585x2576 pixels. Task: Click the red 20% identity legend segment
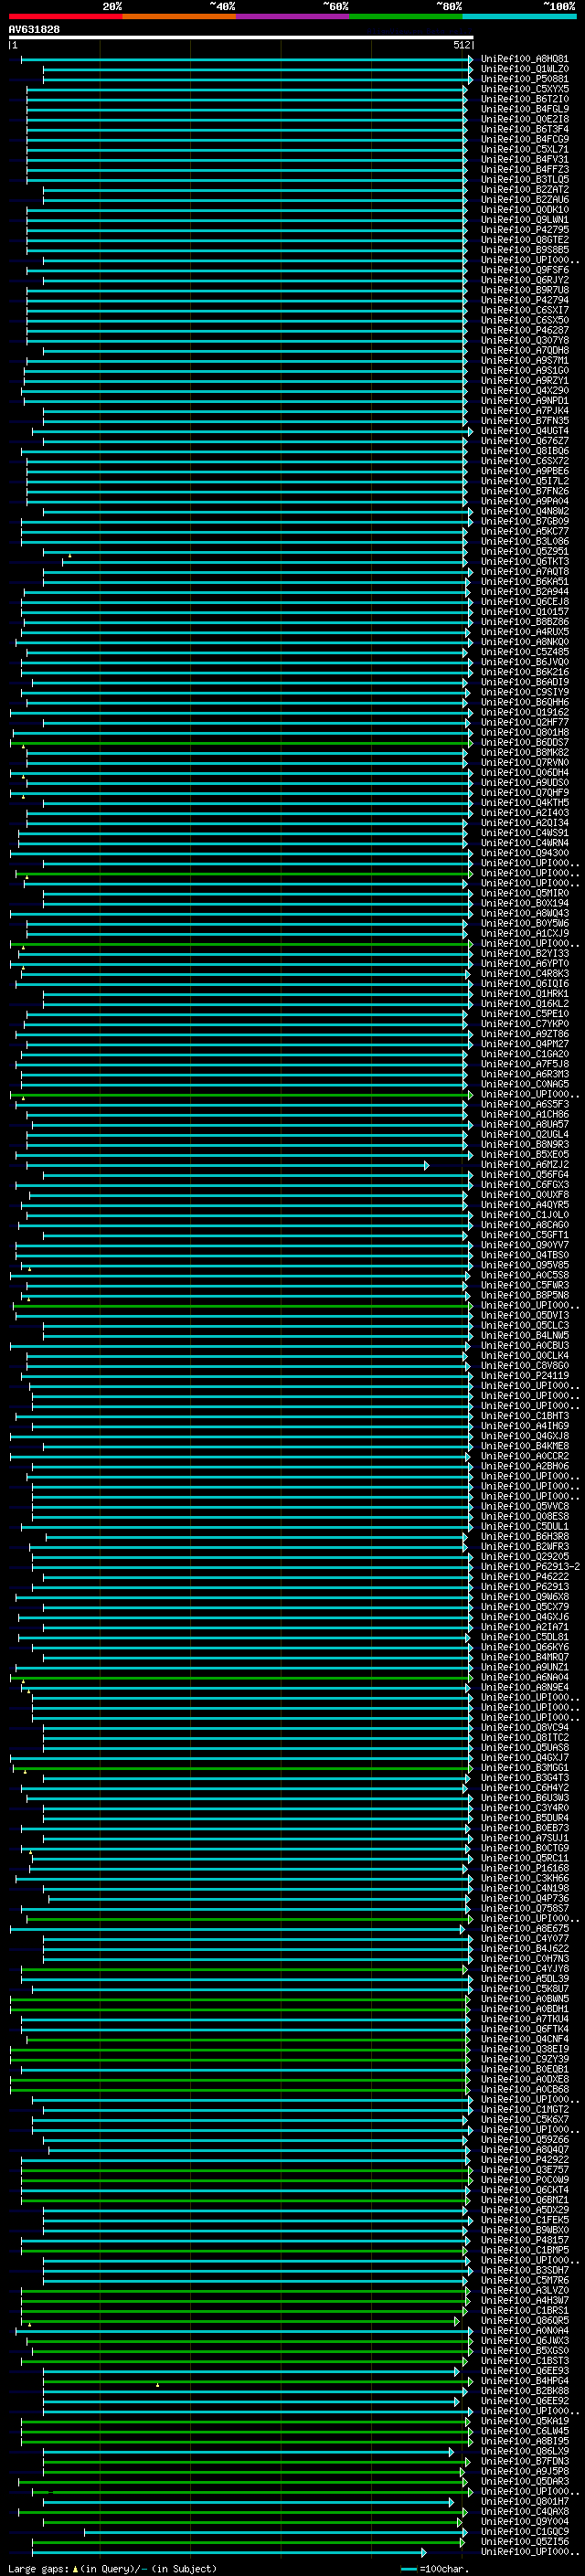(x=65, y=16)
